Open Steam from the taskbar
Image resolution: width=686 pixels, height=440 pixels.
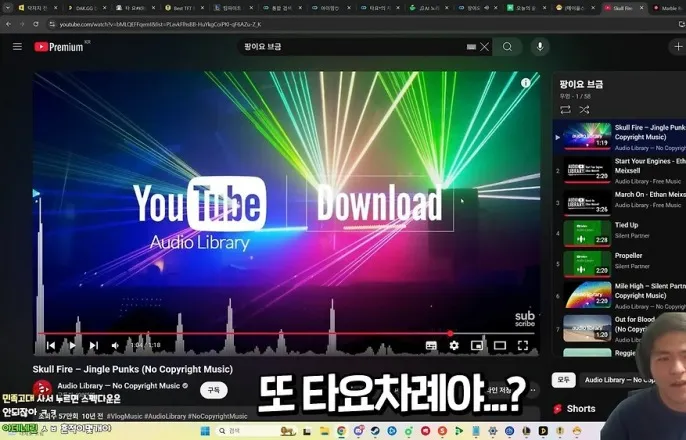coord(375,431)
